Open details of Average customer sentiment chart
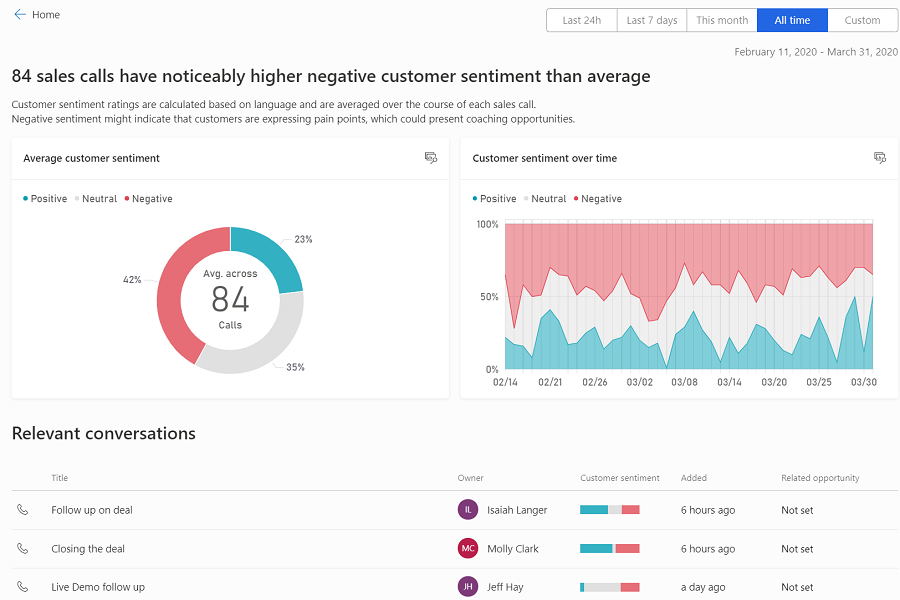Viewport: 900px width, 600px height. coord(431,158)
